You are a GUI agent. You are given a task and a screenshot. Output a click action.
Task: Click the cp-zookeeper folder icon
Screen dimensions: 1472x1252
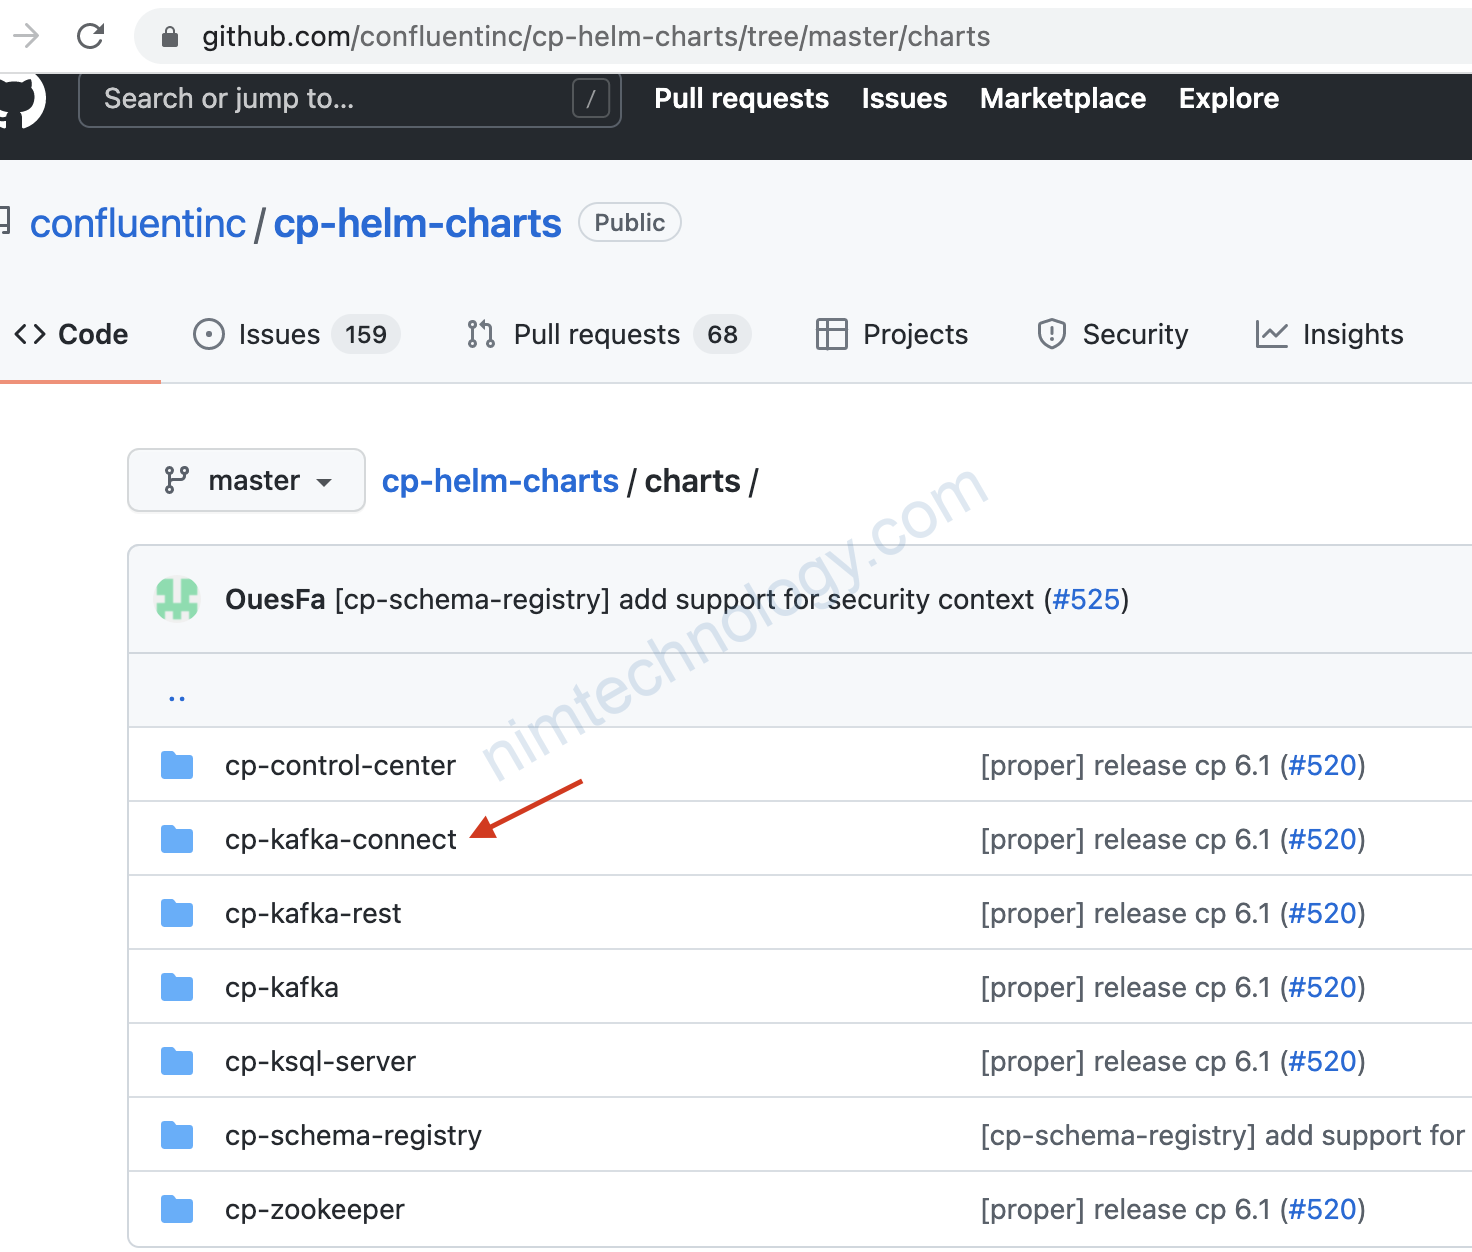pyautogui.click(x=177, y=1210)
